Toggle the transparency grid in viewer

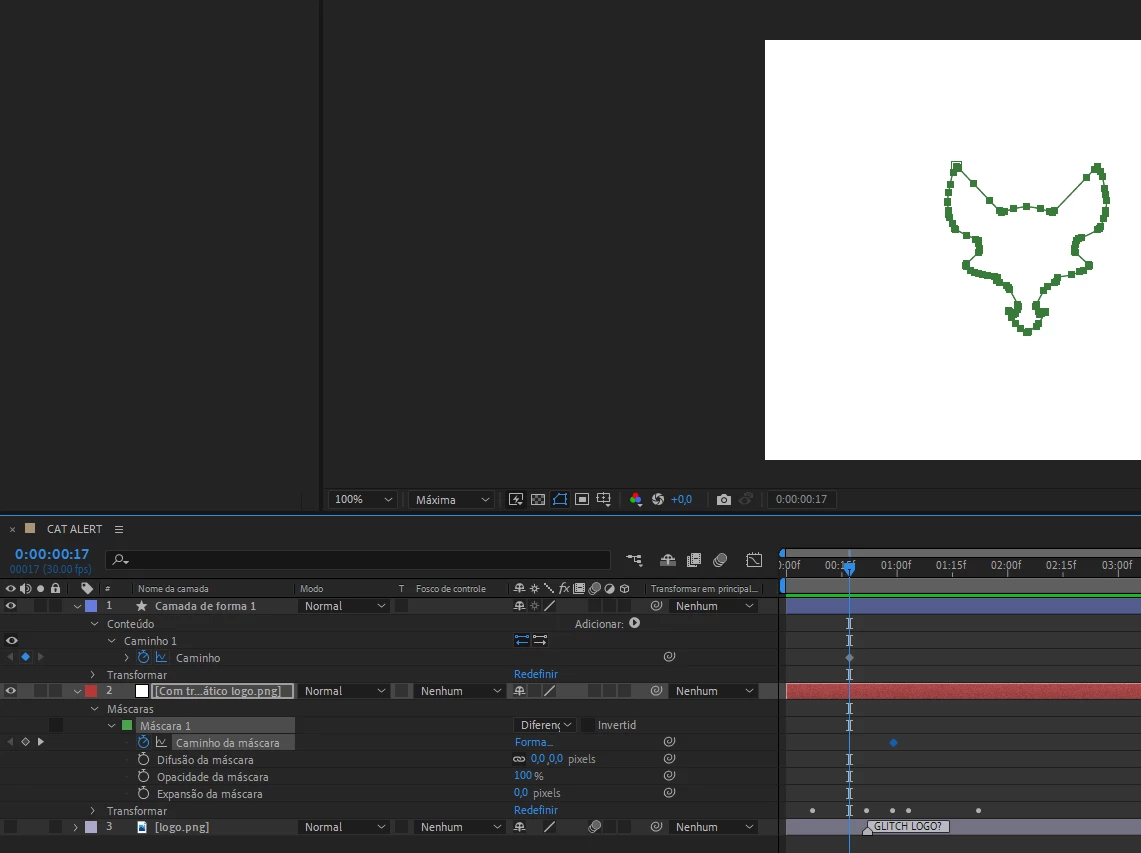click(538, 499)
